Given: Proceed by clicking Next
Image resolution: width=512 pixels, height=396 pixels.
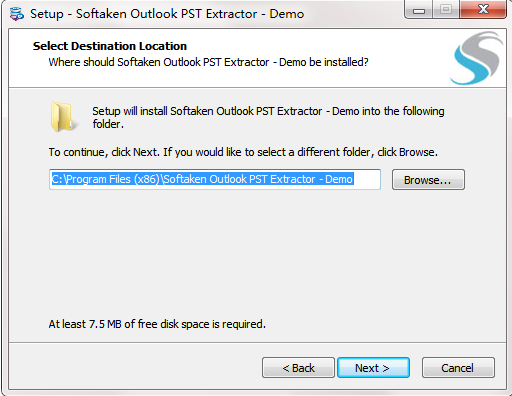Looking at the screenshot, I should coord(373,368).
